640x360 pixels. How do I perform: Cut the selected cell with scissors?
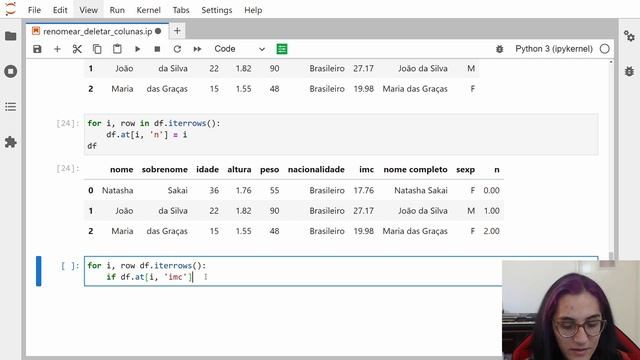pos(77,49)
